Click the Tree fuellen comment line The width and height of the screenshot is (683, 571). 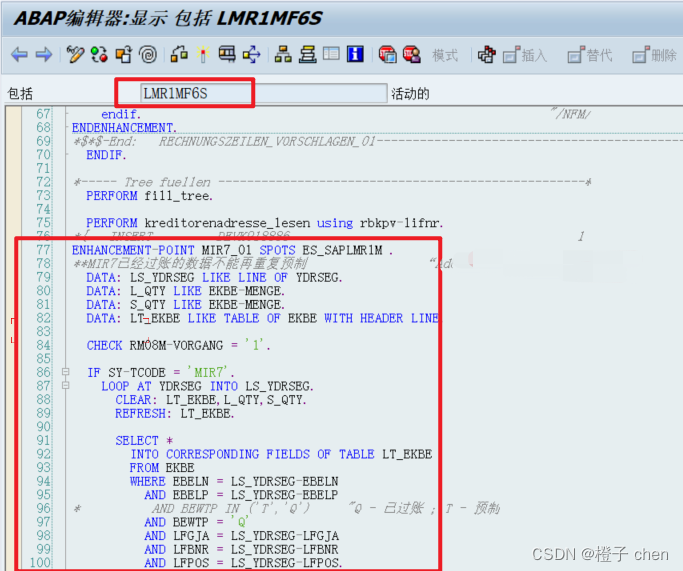pyautogui.click(x=332, y=182)
